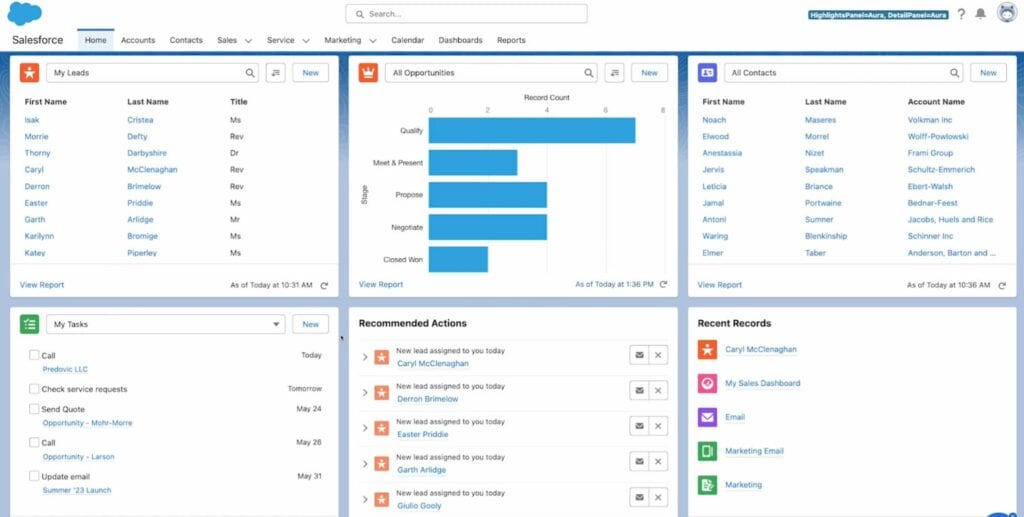Click the Opportunities crown icon
This screenshot has width=1024, height=517.
point(368,72)
